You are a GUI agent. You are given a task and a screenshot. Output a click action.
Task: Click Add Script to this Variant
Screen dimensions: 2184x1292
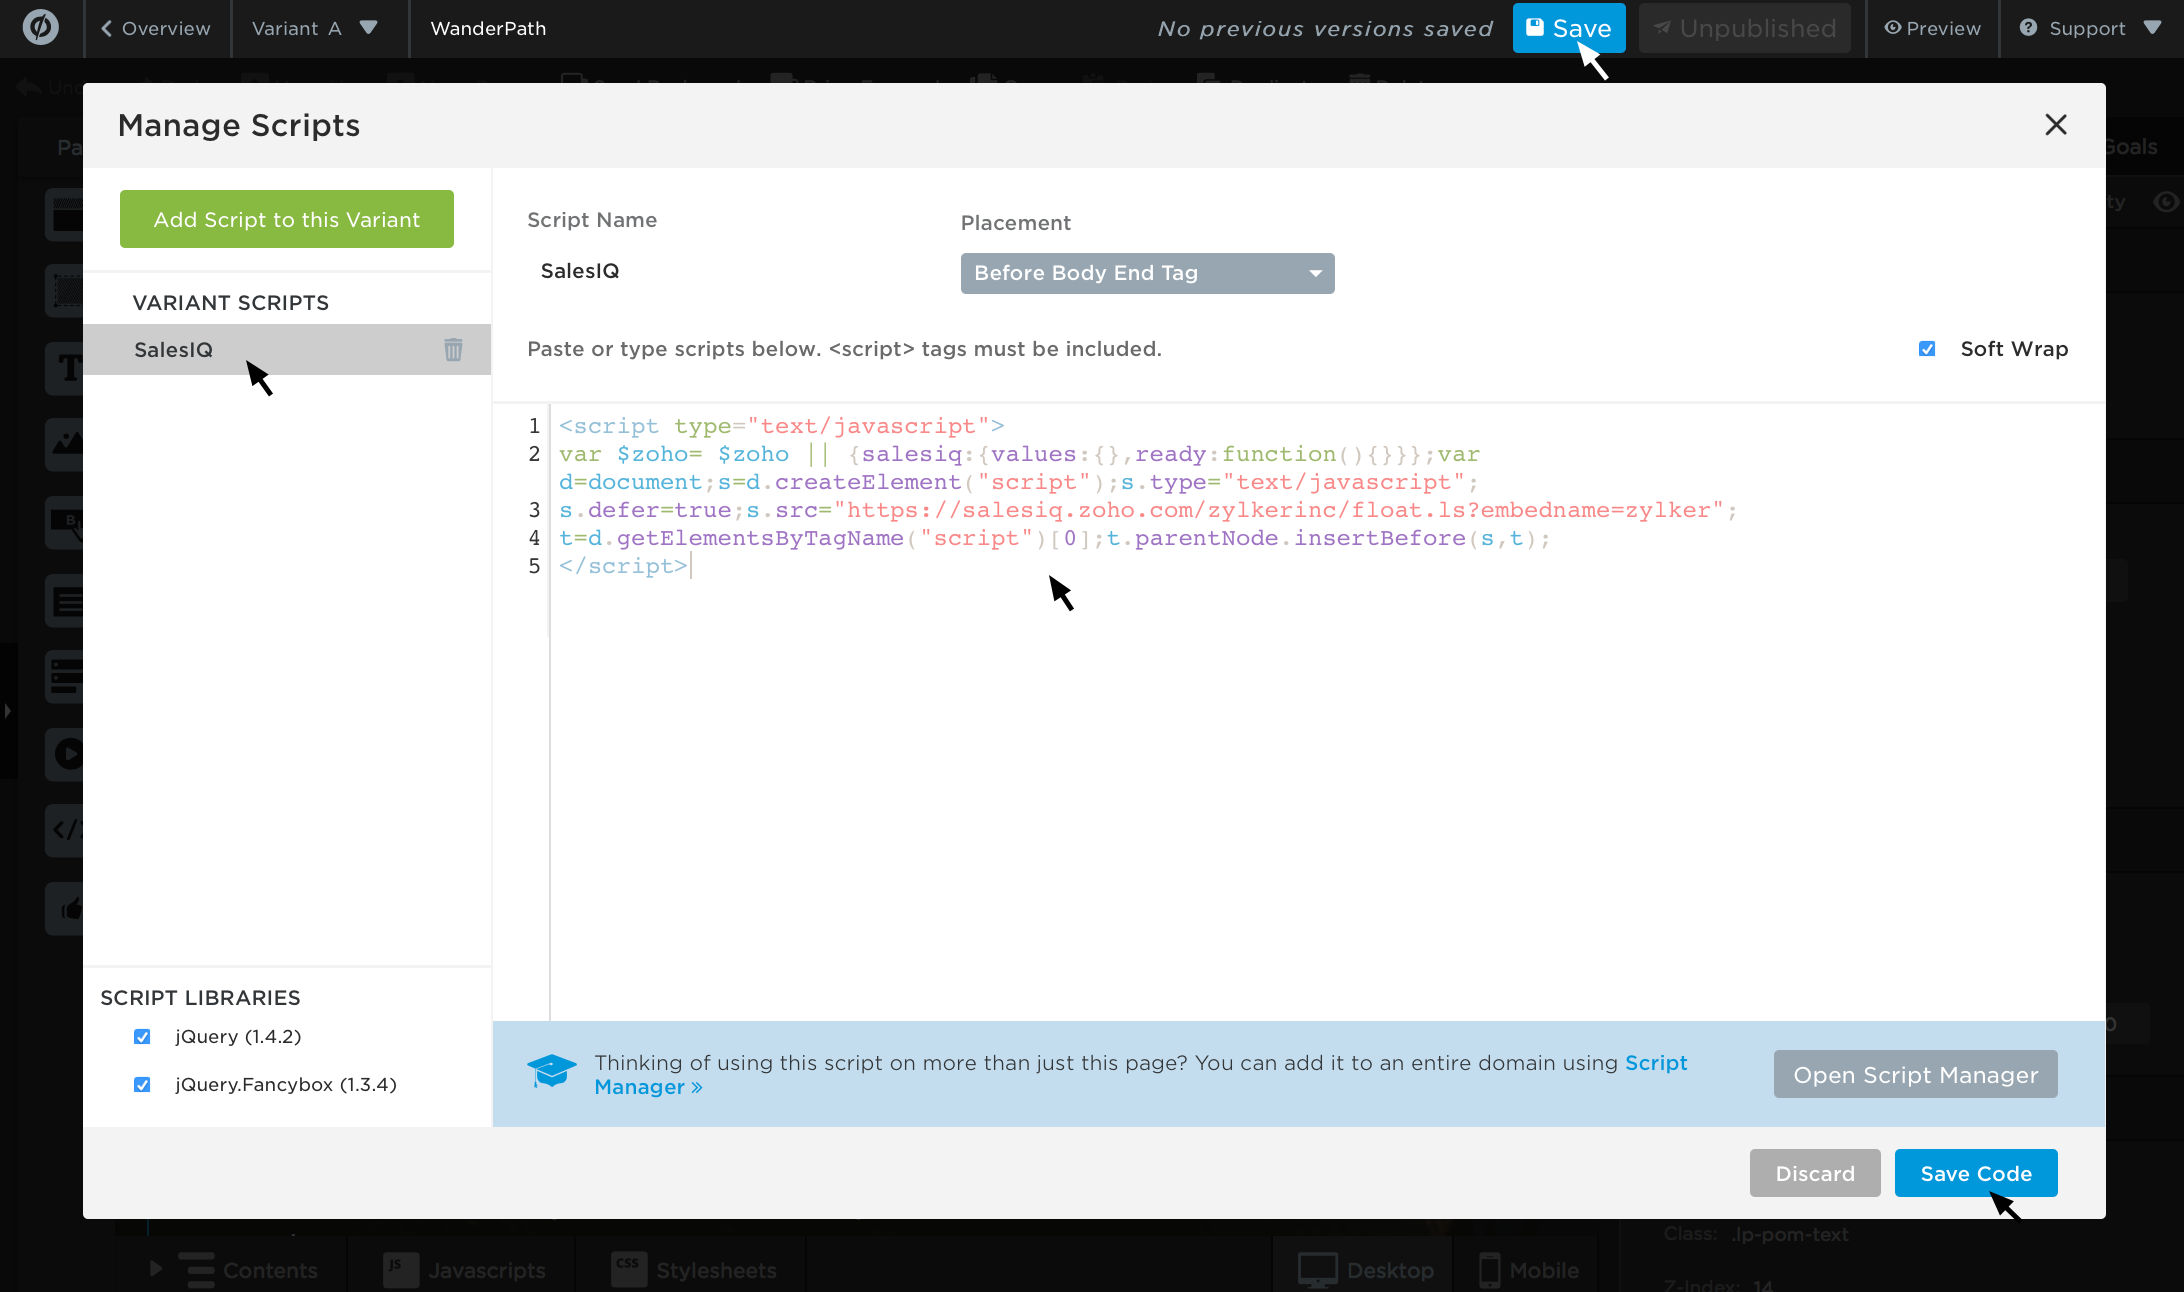point(287,219)
